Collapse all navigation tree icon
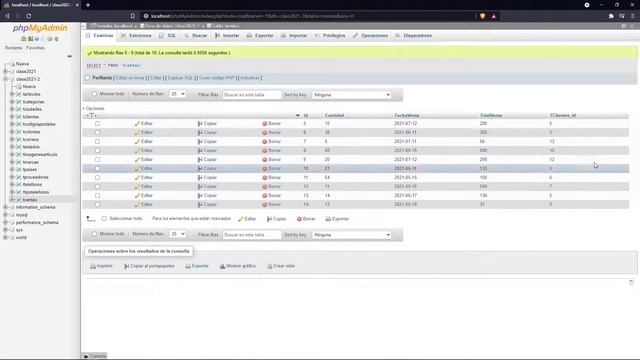640x360 pixels. 69,56
